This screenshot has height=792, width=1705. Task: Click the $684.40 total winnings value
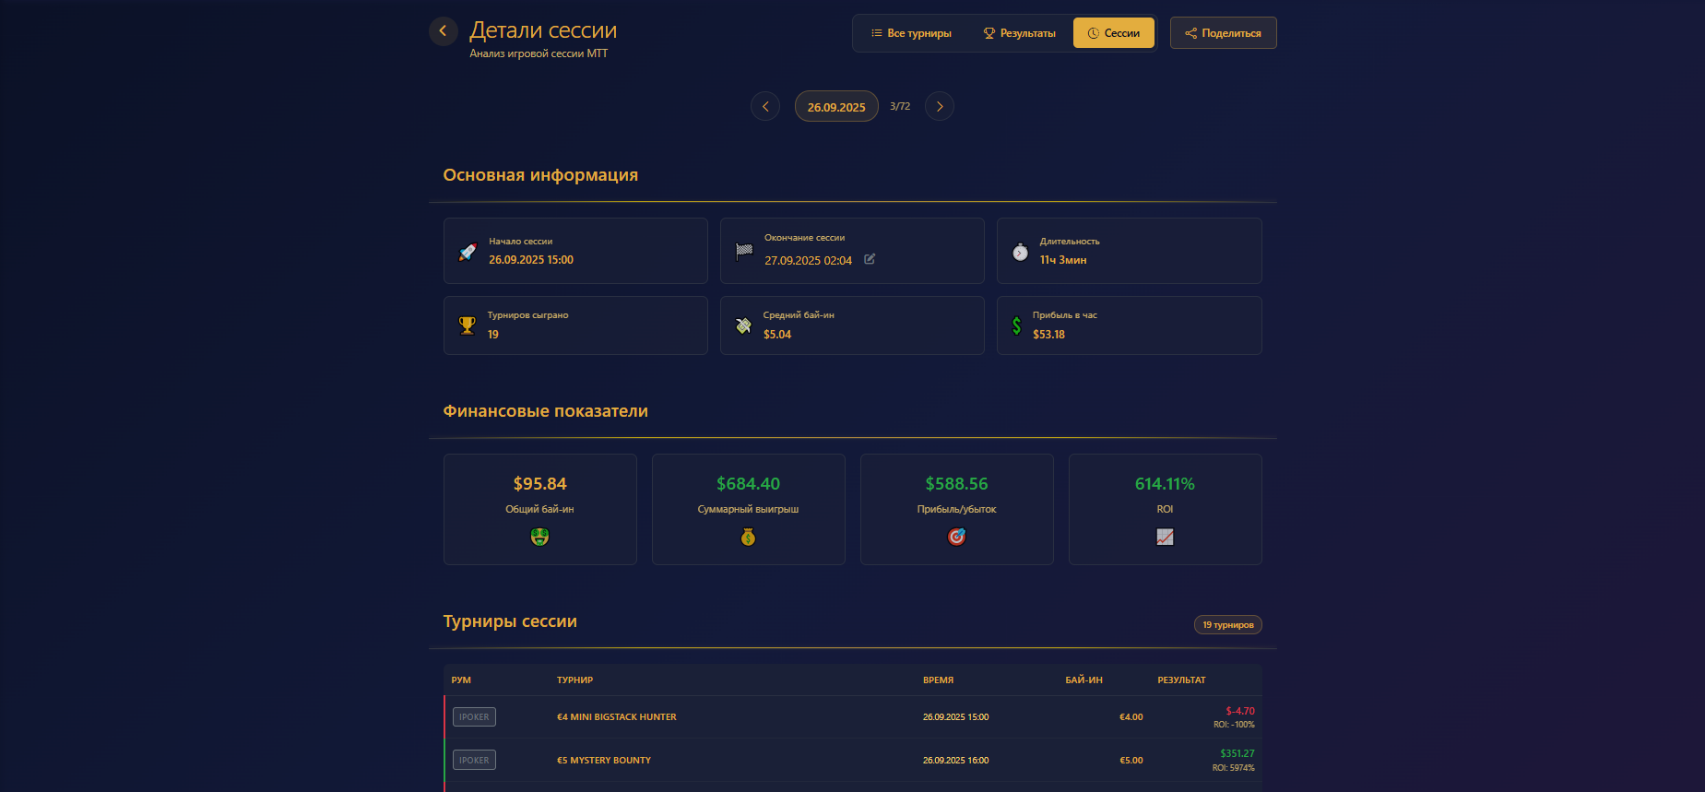click(x=748, y=484)
